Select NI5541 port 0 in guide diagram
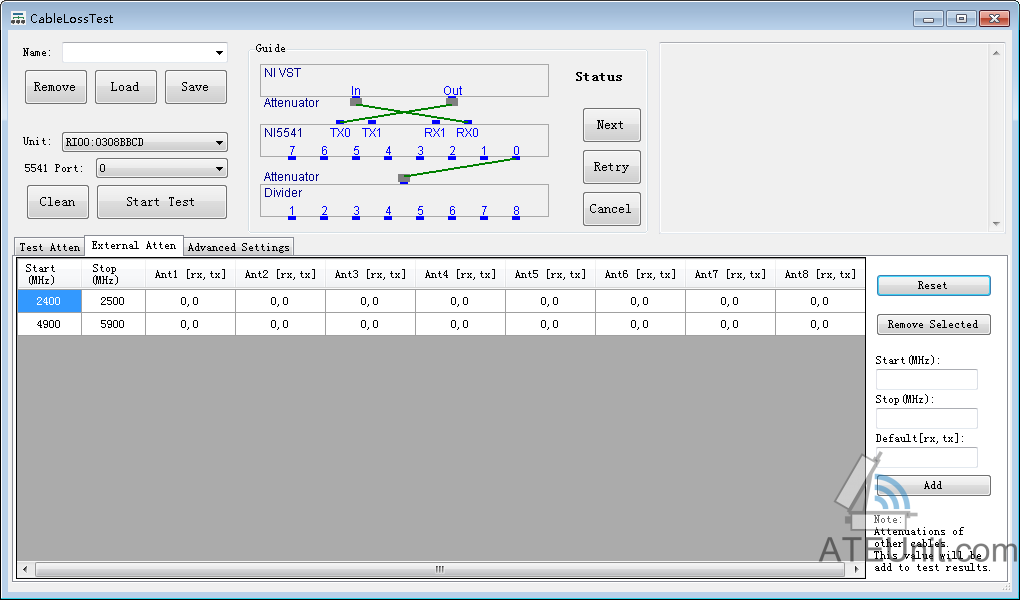1020x600 pixels. (516, 152)
